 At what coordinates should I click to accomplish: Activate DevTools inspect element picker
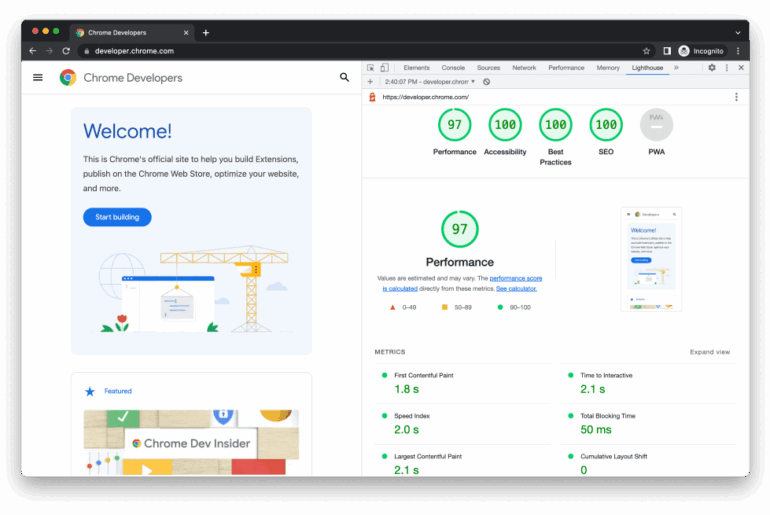371,68
